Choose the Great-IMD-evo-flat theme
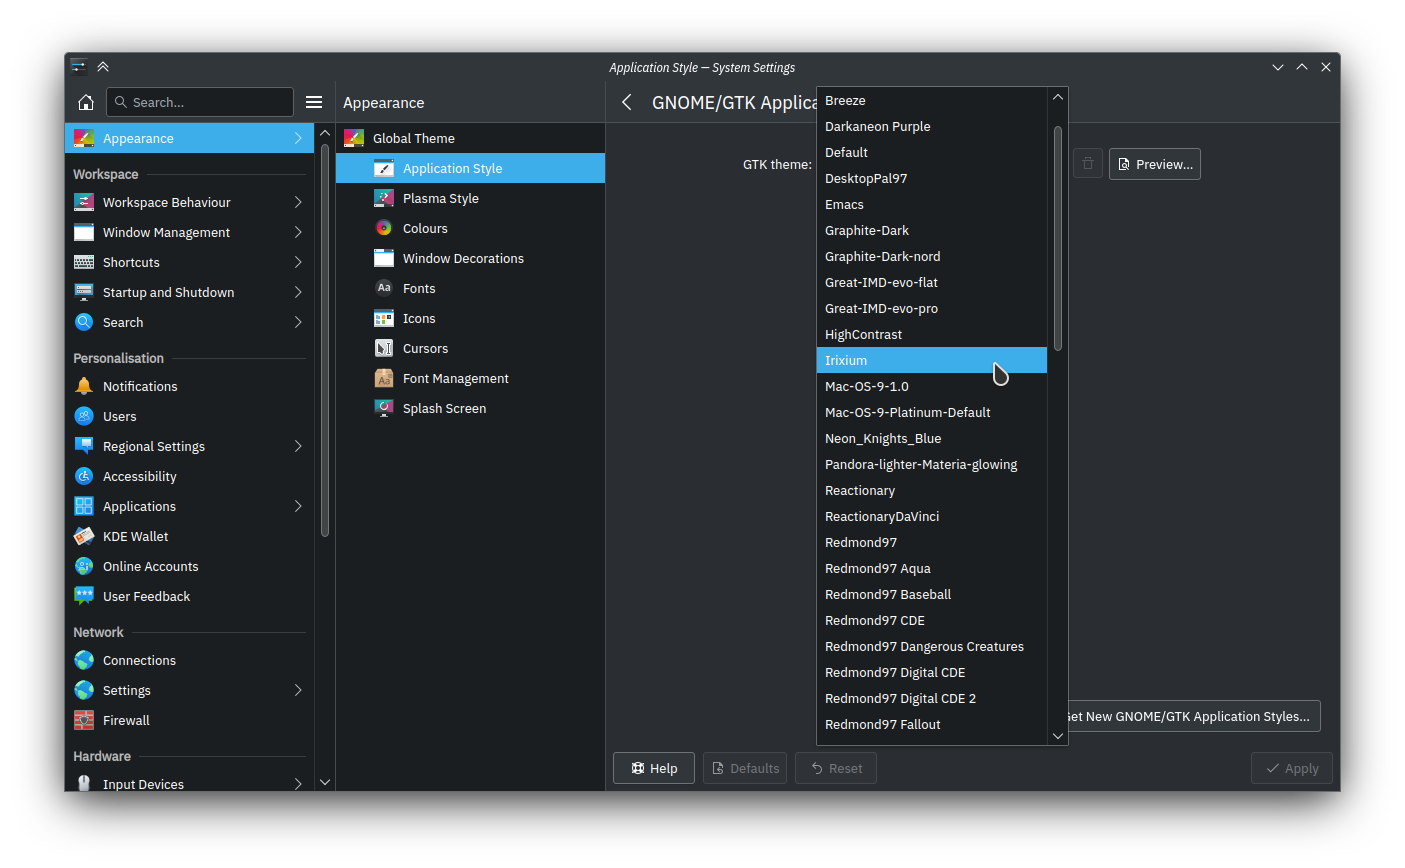The width and height of the screenshot is (1405, 868). click(x=932, y=282)
